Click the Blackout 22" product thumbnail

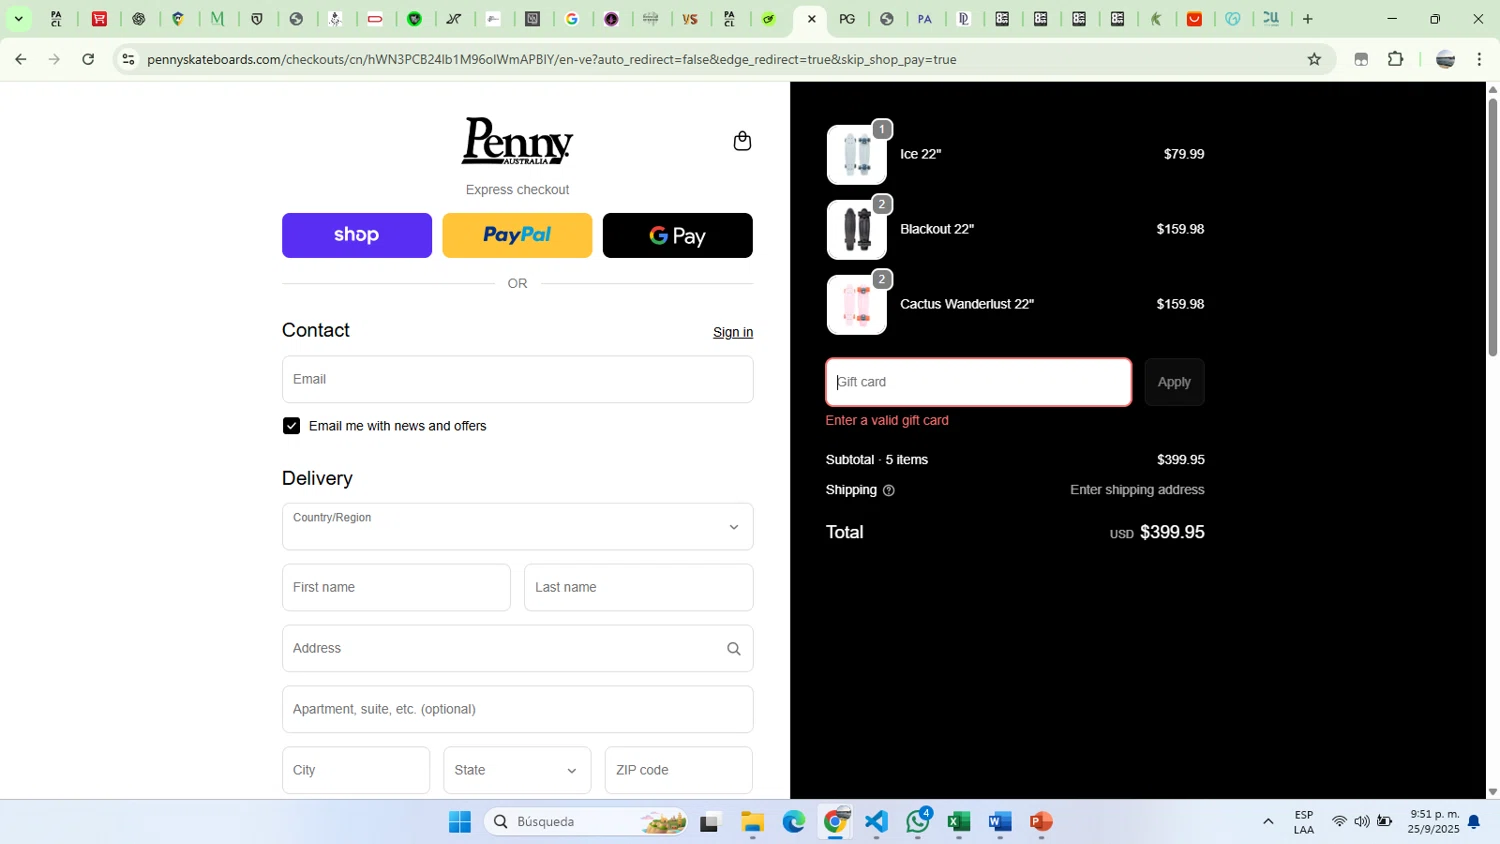point(857,230)
